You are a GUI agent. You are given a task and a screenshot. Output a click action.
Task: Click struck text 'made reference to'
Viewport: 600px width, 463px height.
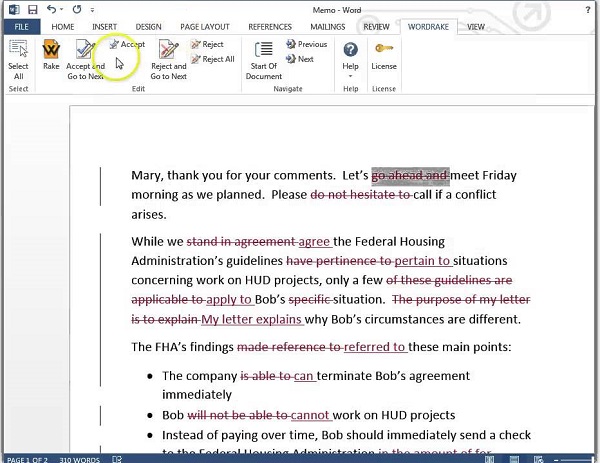pyautogui.click(x=289, y=347)
